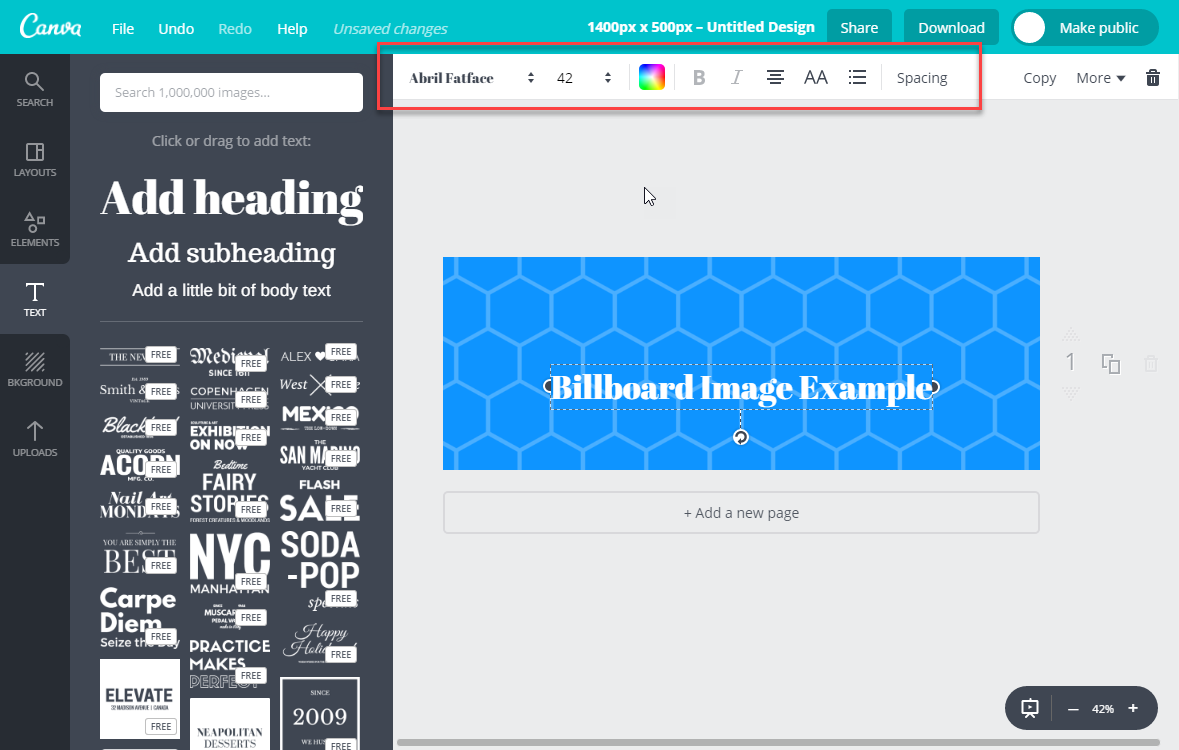
Task: Toggle italic text formatting
Action: [737, 78]
